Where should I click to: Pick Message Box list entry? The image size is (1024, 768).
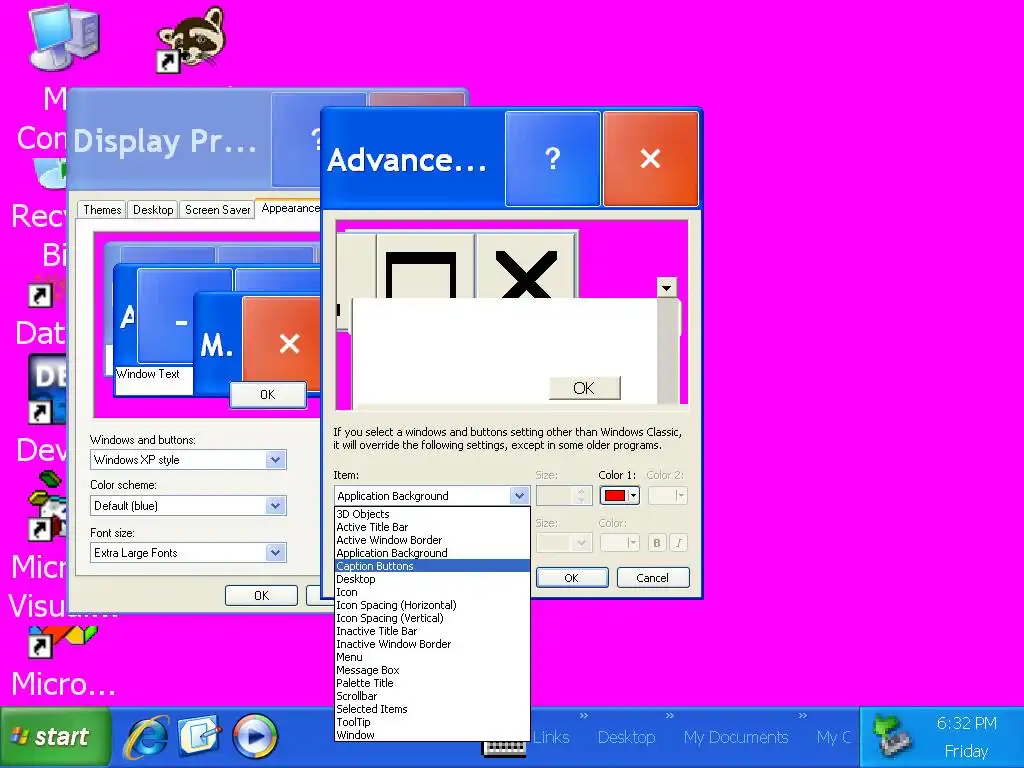click(432, 671)
